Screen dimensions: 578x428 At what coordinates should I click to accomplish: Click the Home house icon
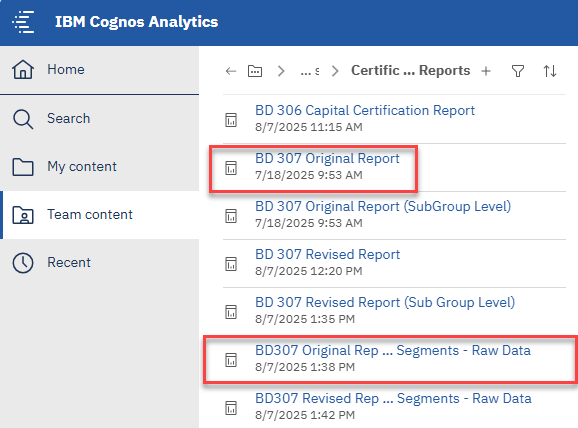tap(23, 69)
